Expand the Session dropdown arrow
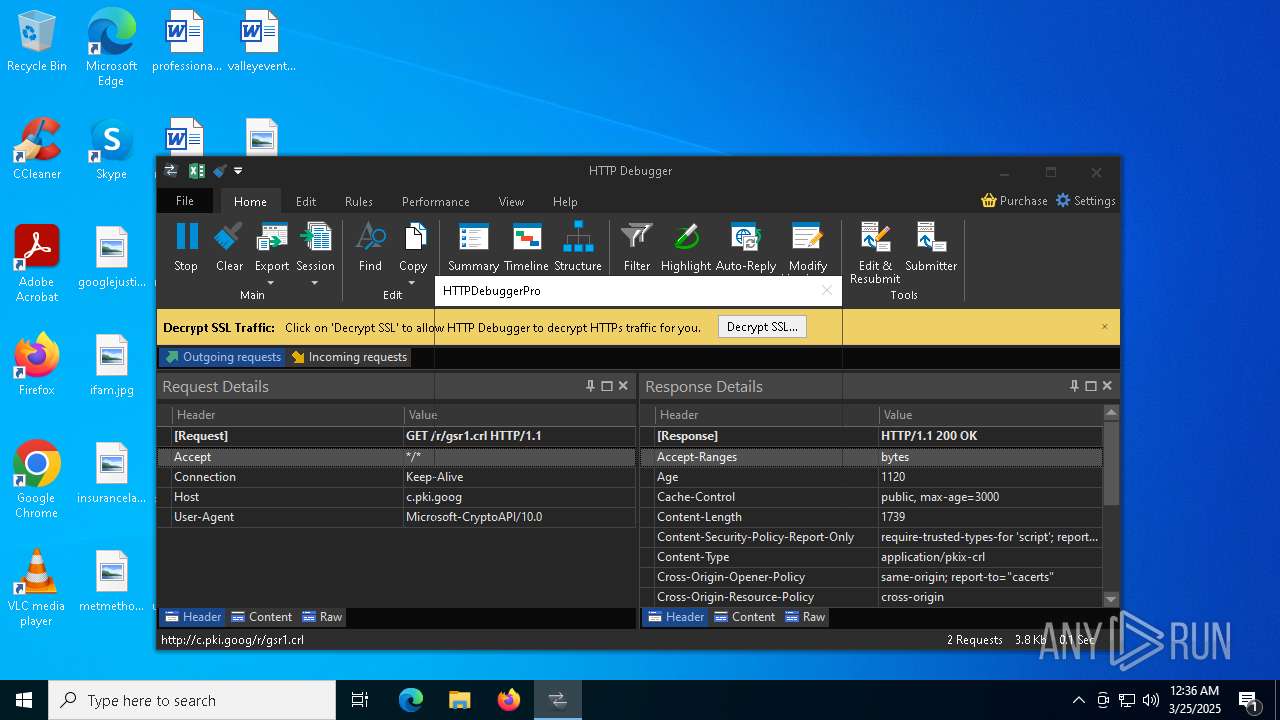Screen dimensions: 1280x720 (x=315, y=283)
